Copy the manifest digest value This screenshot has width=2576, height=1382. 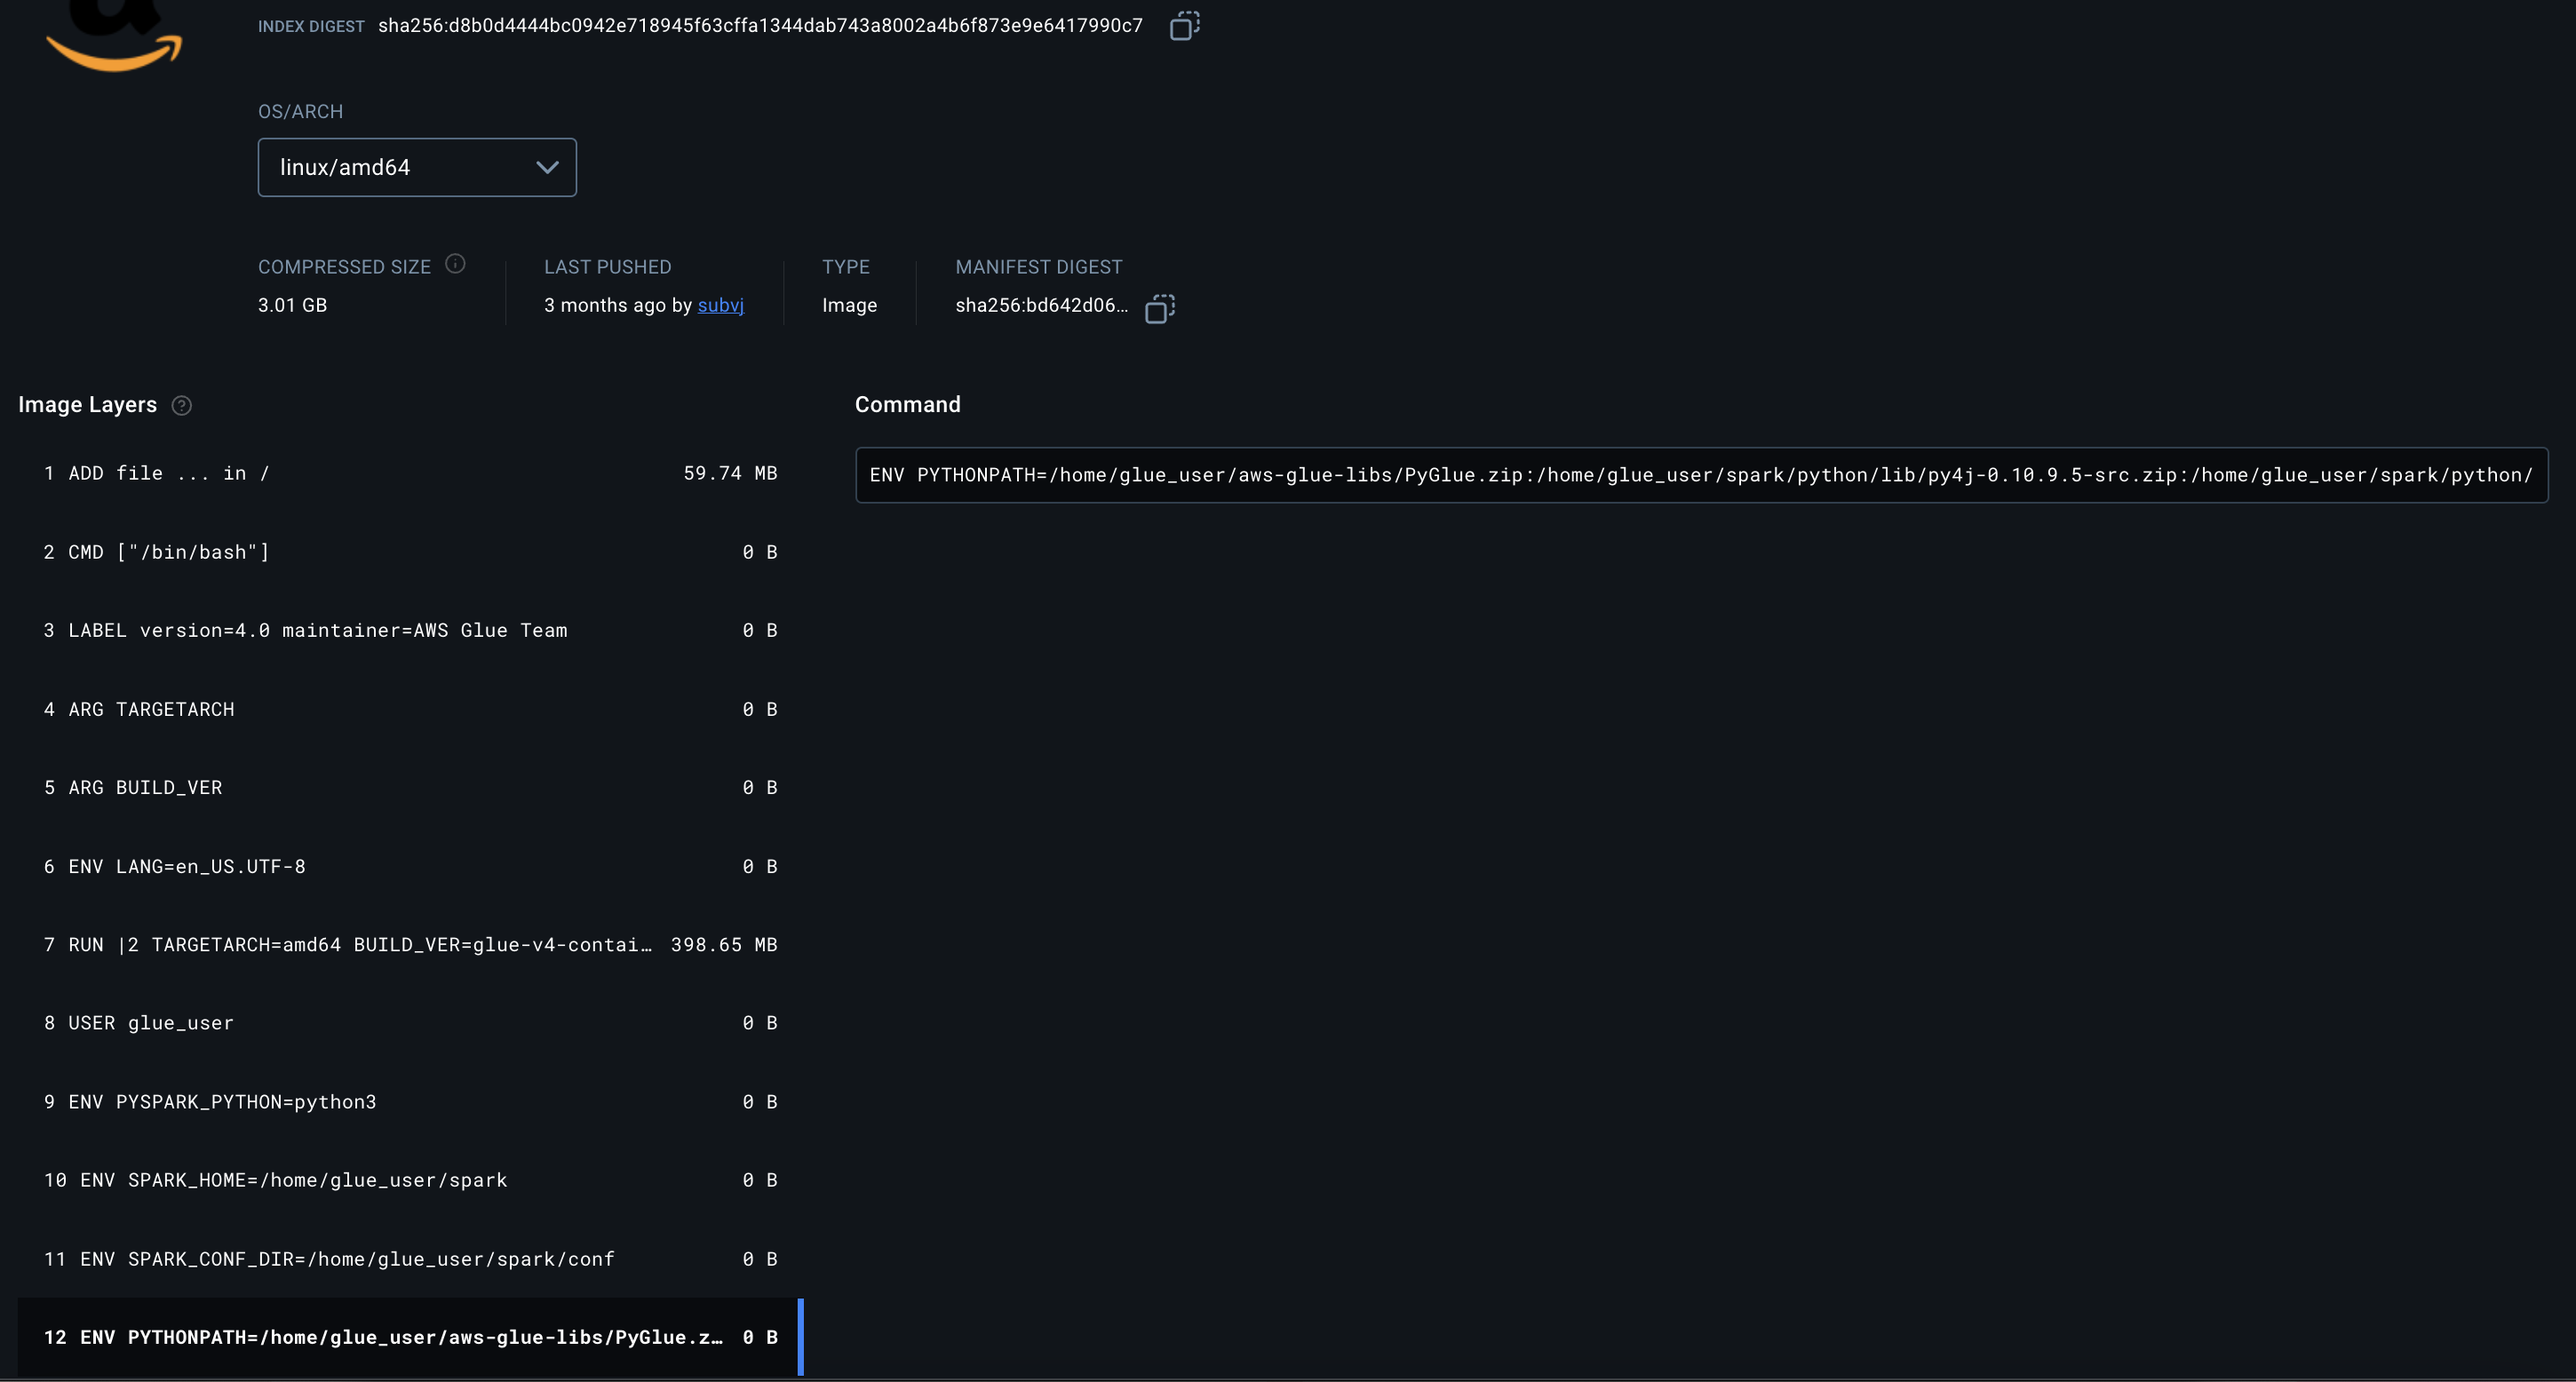pos(1159,308)
